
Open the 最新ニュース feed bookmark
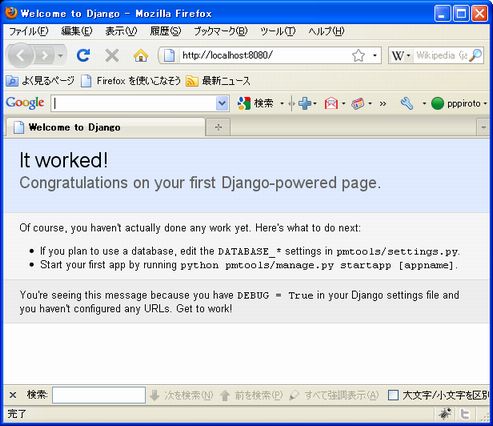tap(218, 81)
